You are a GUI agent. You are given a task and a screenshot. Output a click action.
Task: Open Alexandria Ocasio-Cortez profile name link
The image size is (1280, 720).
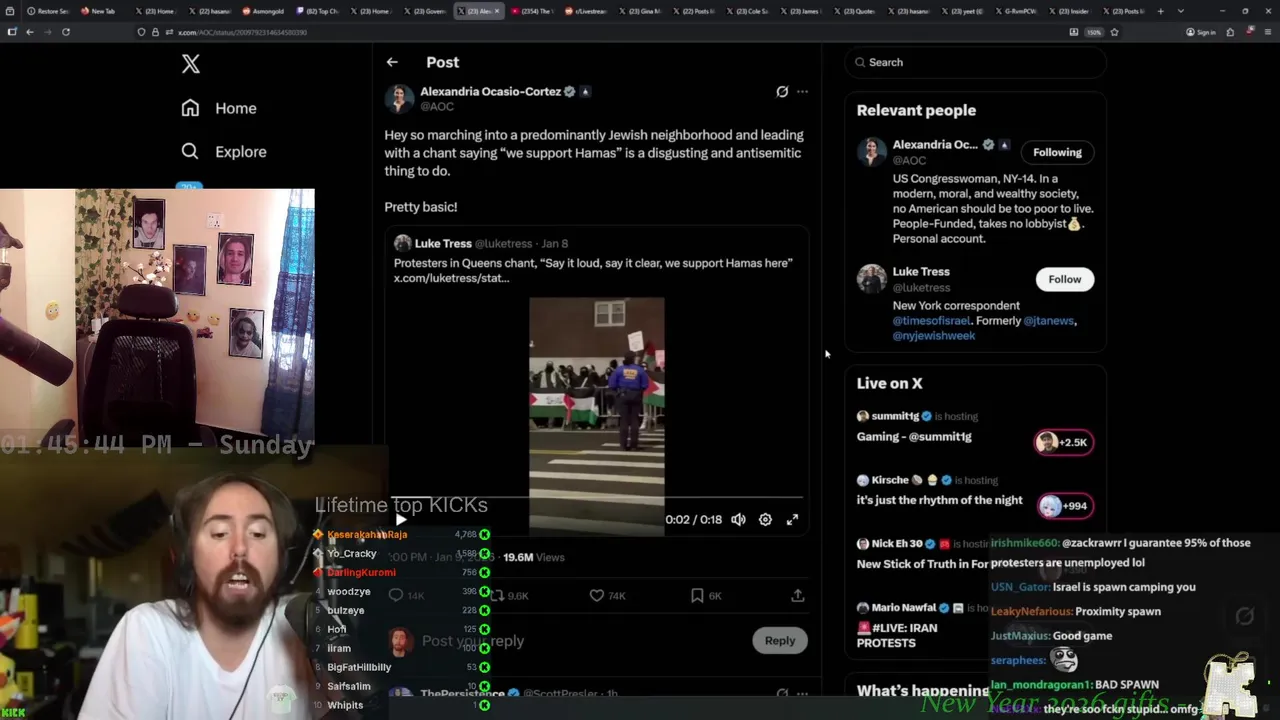(490, 91)
